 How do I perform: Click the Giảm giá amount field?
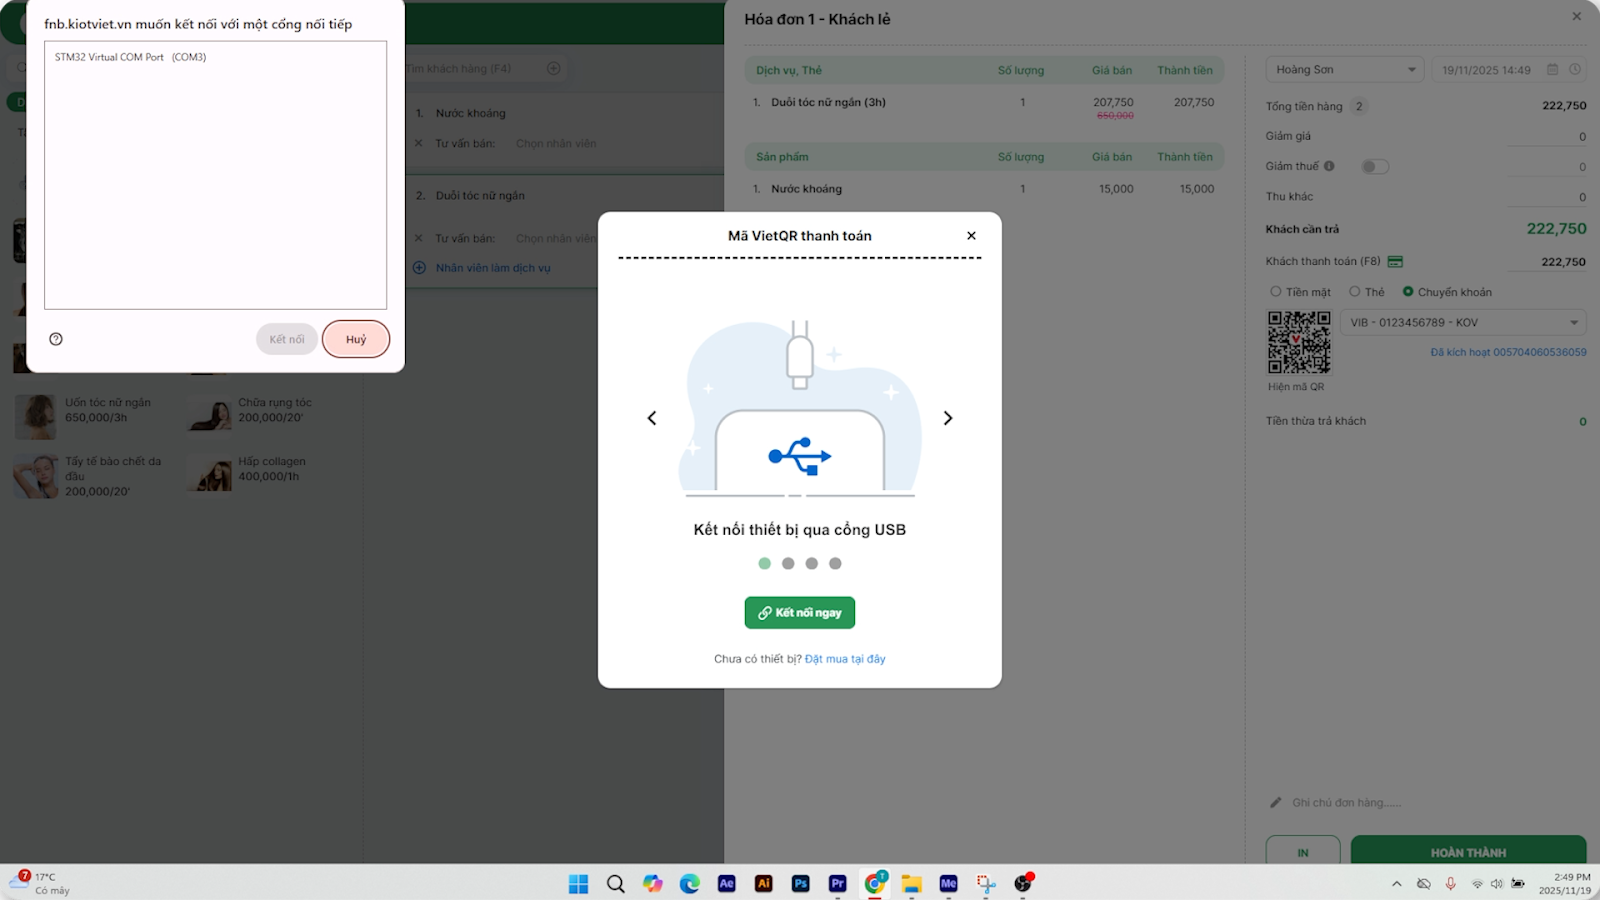(1546, 136)
